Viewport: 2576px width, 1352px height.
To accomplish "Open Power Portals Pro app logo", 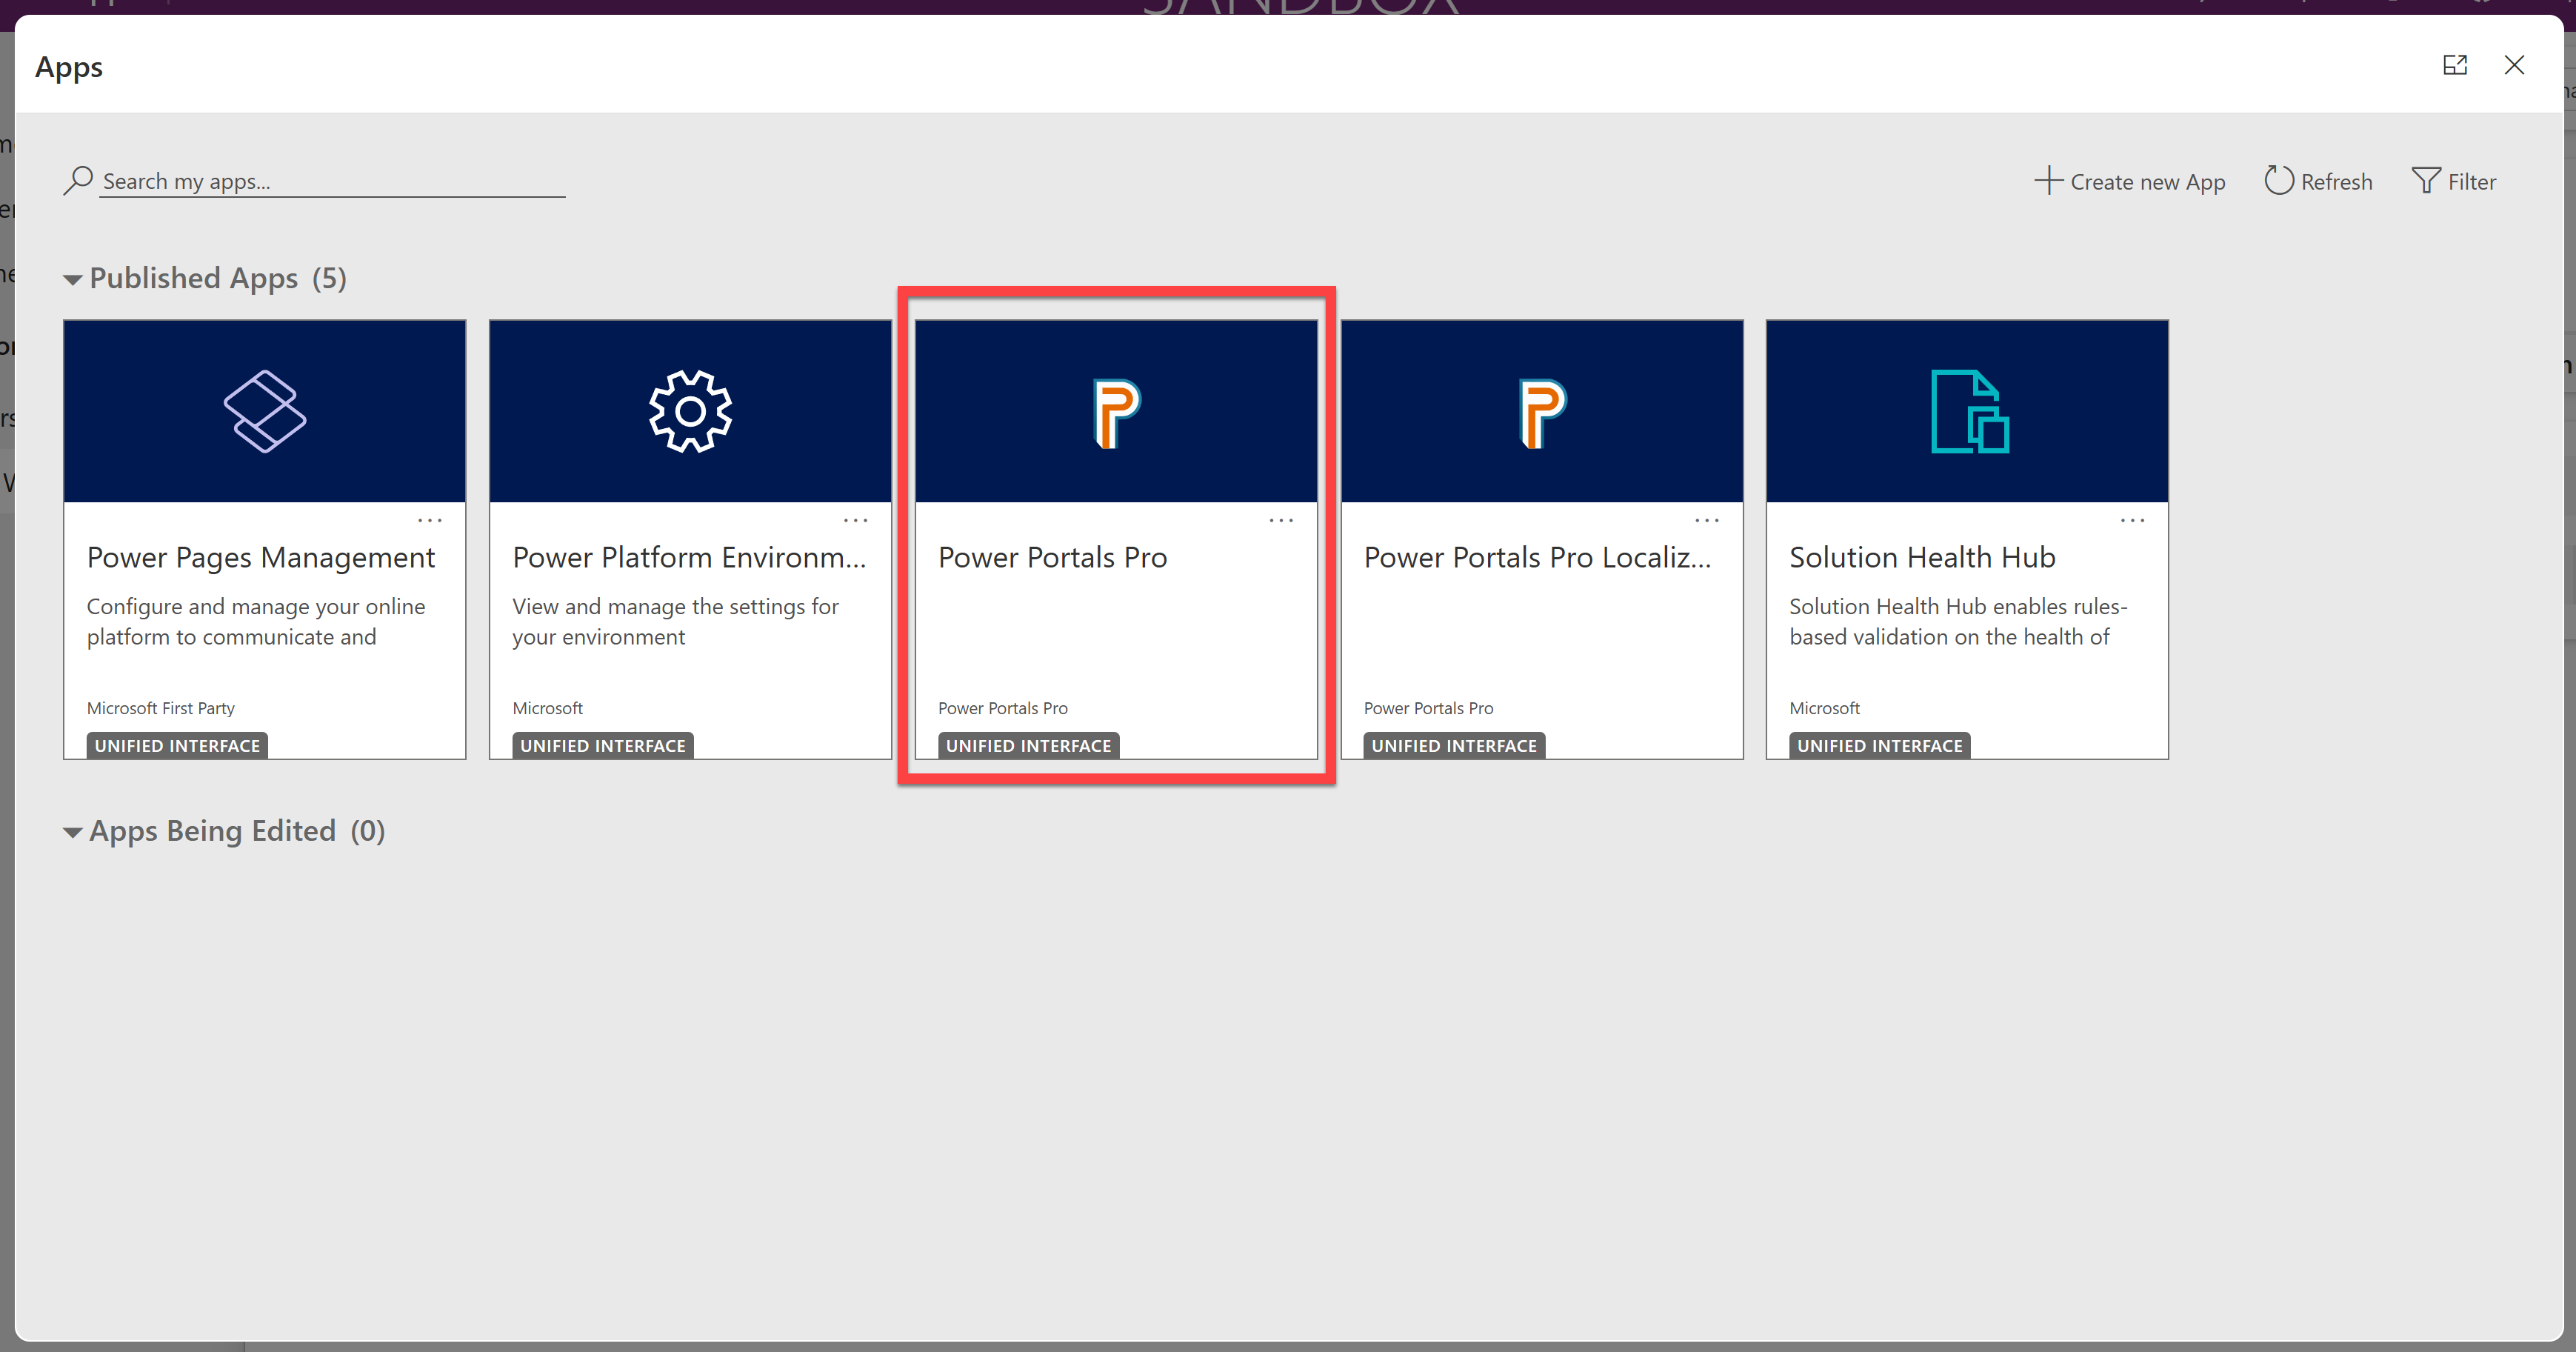I will (x=1116, y=413).
